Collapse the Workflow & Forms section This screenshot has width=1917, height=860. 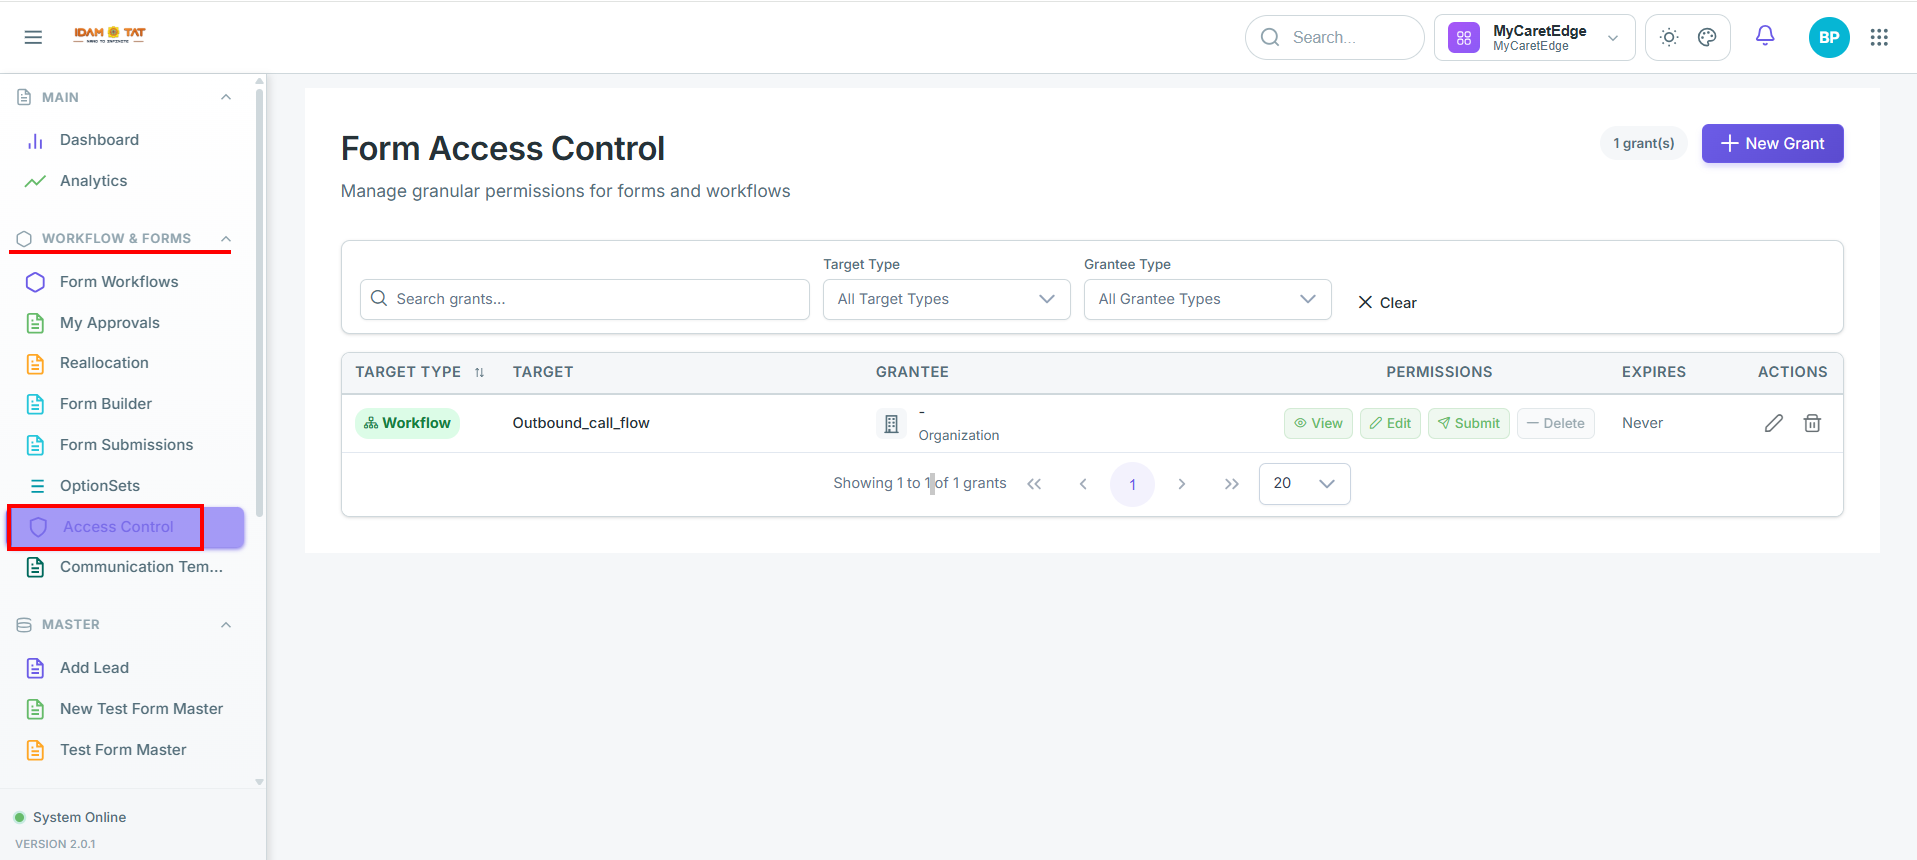(226, 238)
